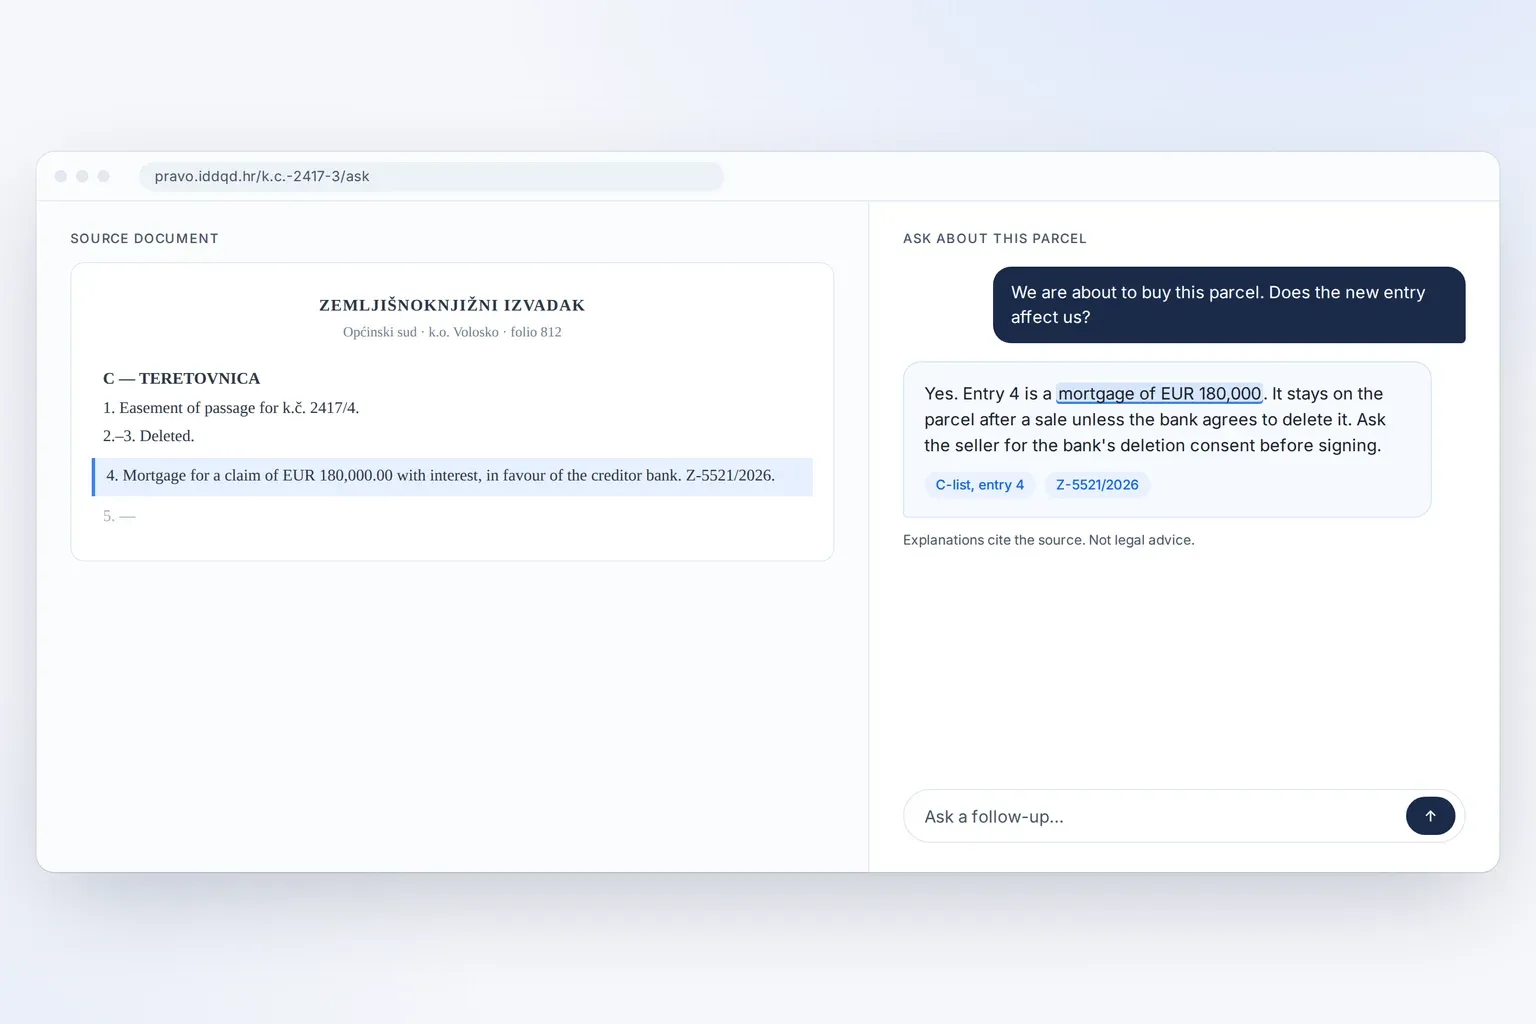Screen dimensions: 1536x1024
Task: Follow the 'mortgage of EUR 180,000' link
Action: [x=1160, y=394]
